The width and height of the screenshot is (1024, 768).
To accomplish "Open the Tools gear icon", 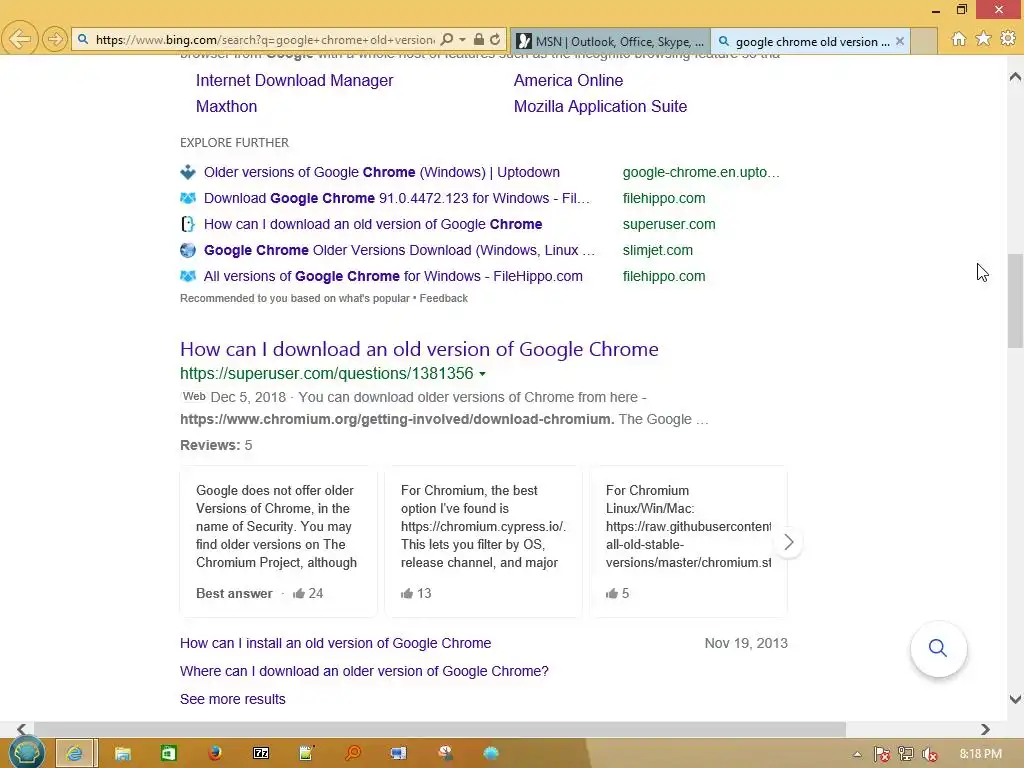I will tap(1008, 39).
